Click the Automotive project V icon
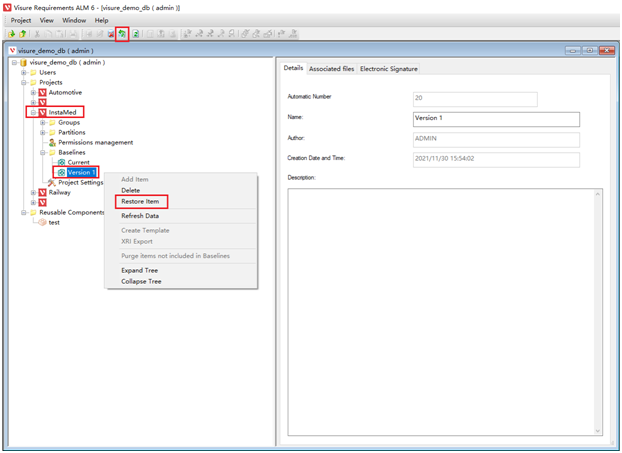Viewport: 622px width, 453px height. pos(42,92)
